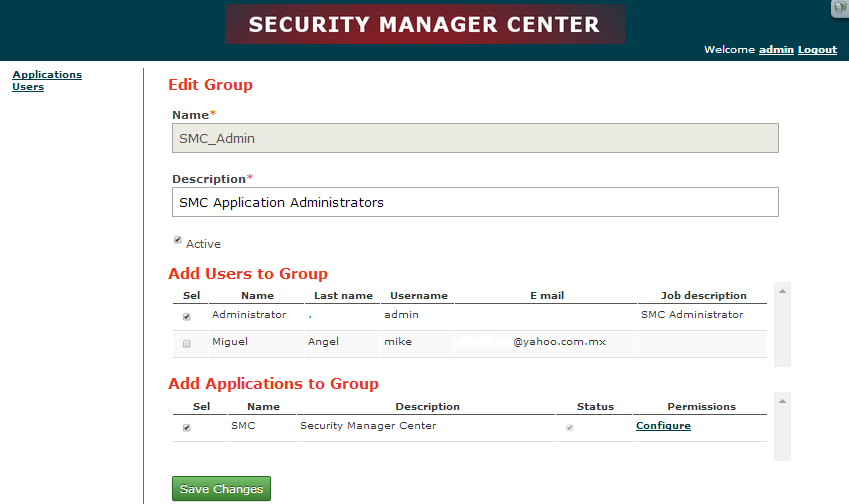This screenshot has width=849, height=504.
Task: Click the Save Changes button
Action: [221, 489]
